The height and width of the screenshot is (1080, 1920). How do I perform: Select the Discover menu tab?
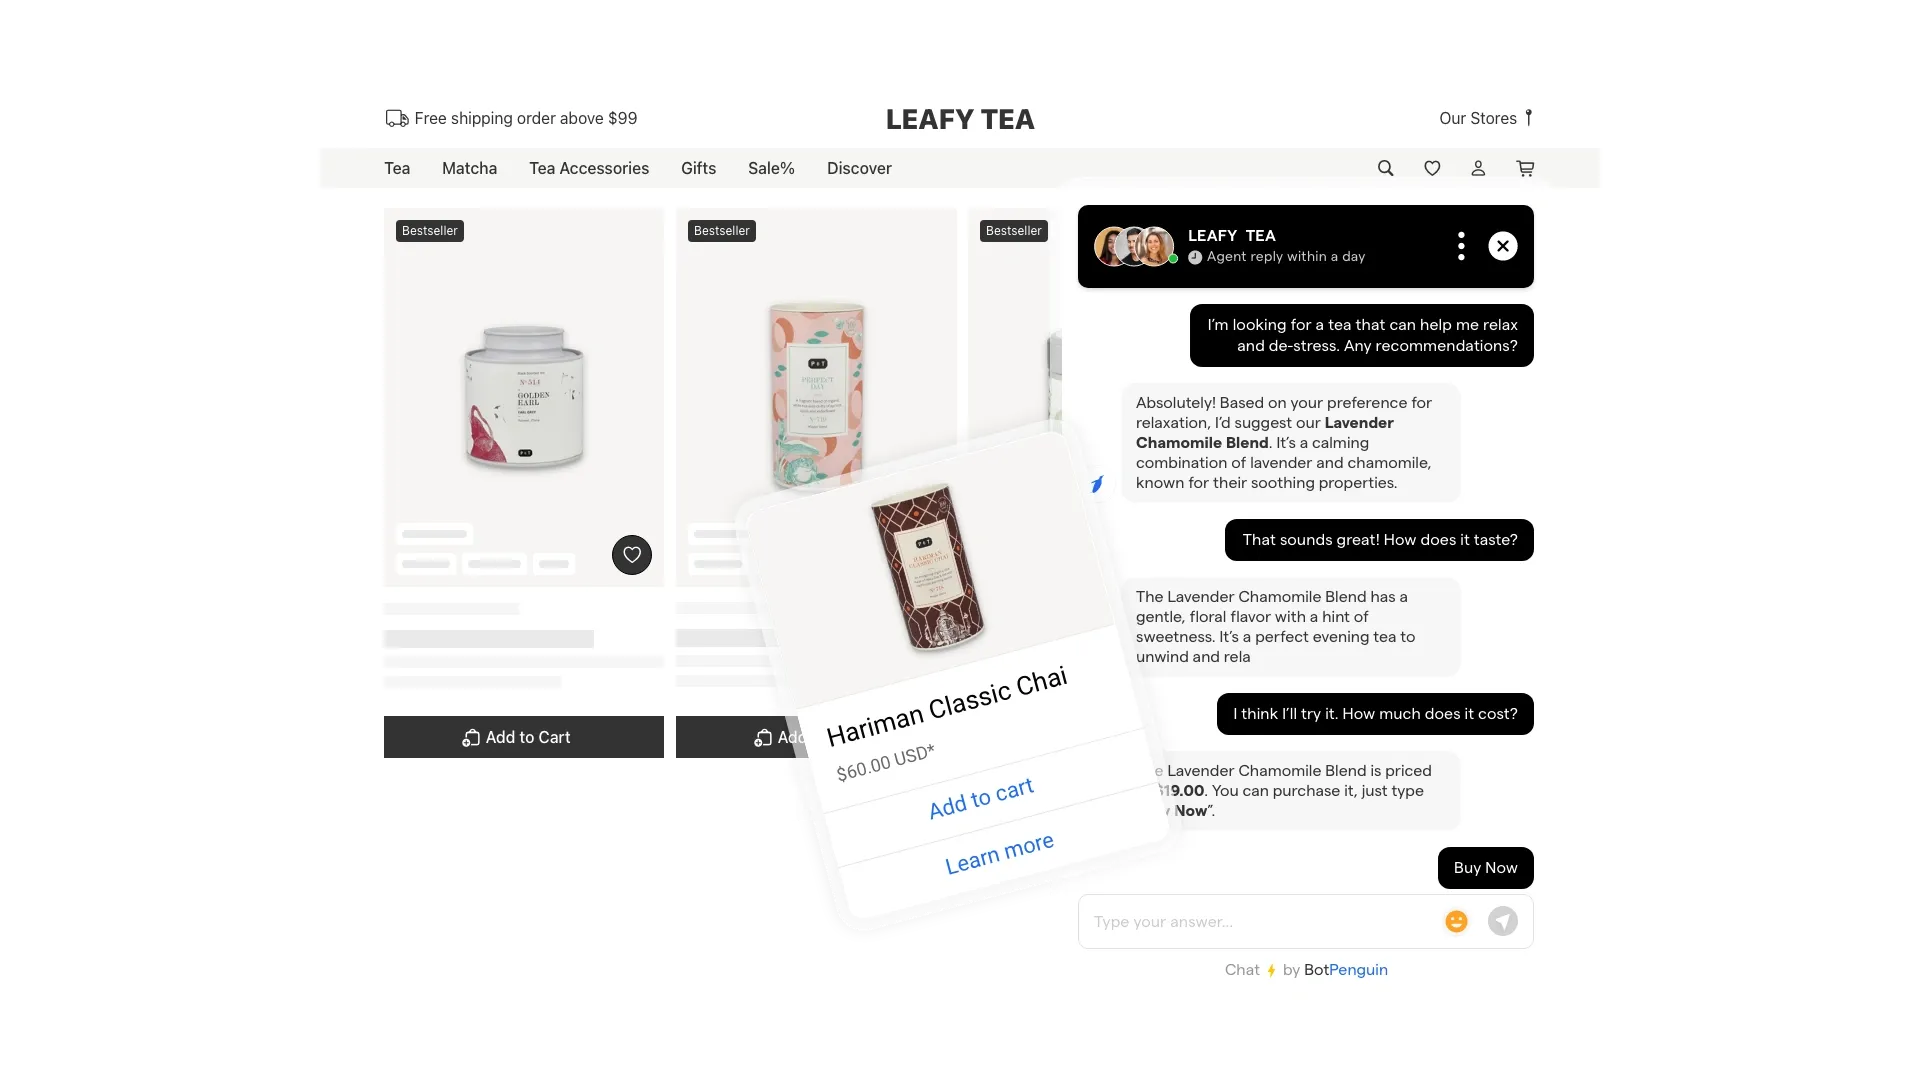click(858, 167)
